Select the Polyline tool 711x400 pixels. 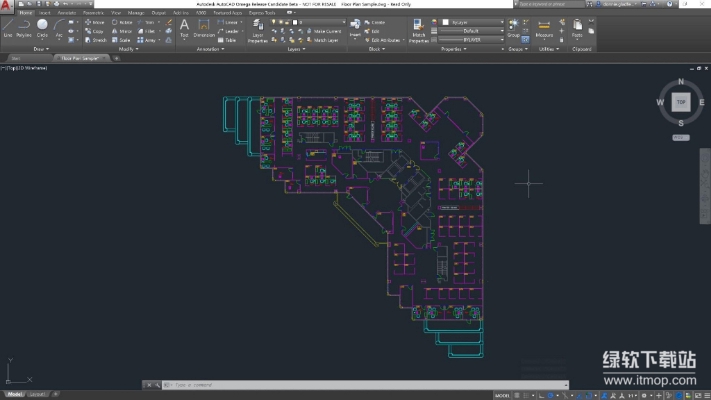(24, 29)
